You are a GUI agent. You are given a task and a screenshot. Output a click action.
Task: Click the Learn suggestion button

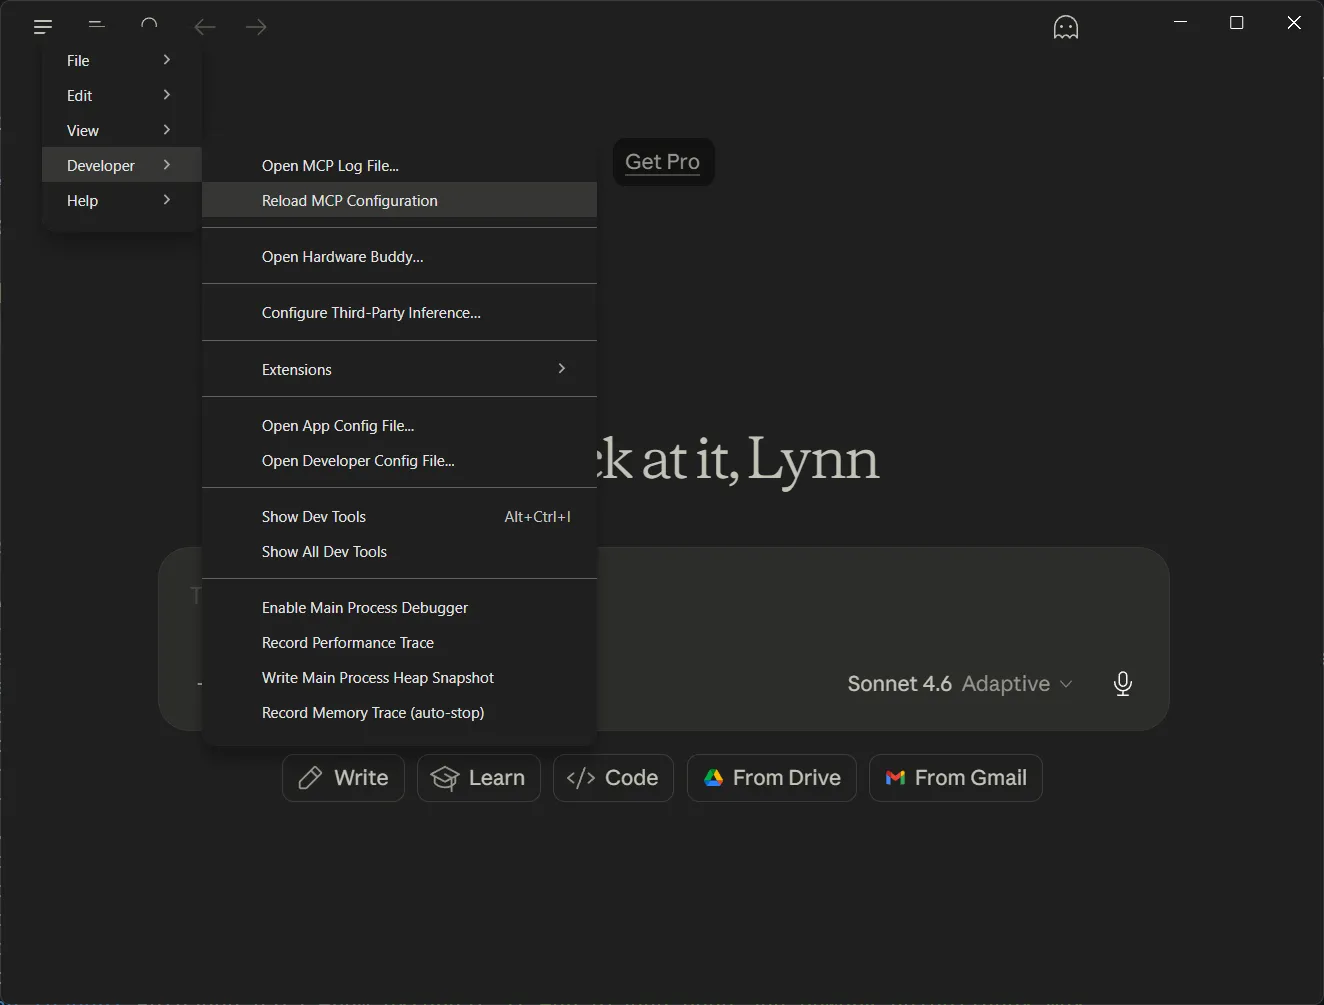coord(479,778)
